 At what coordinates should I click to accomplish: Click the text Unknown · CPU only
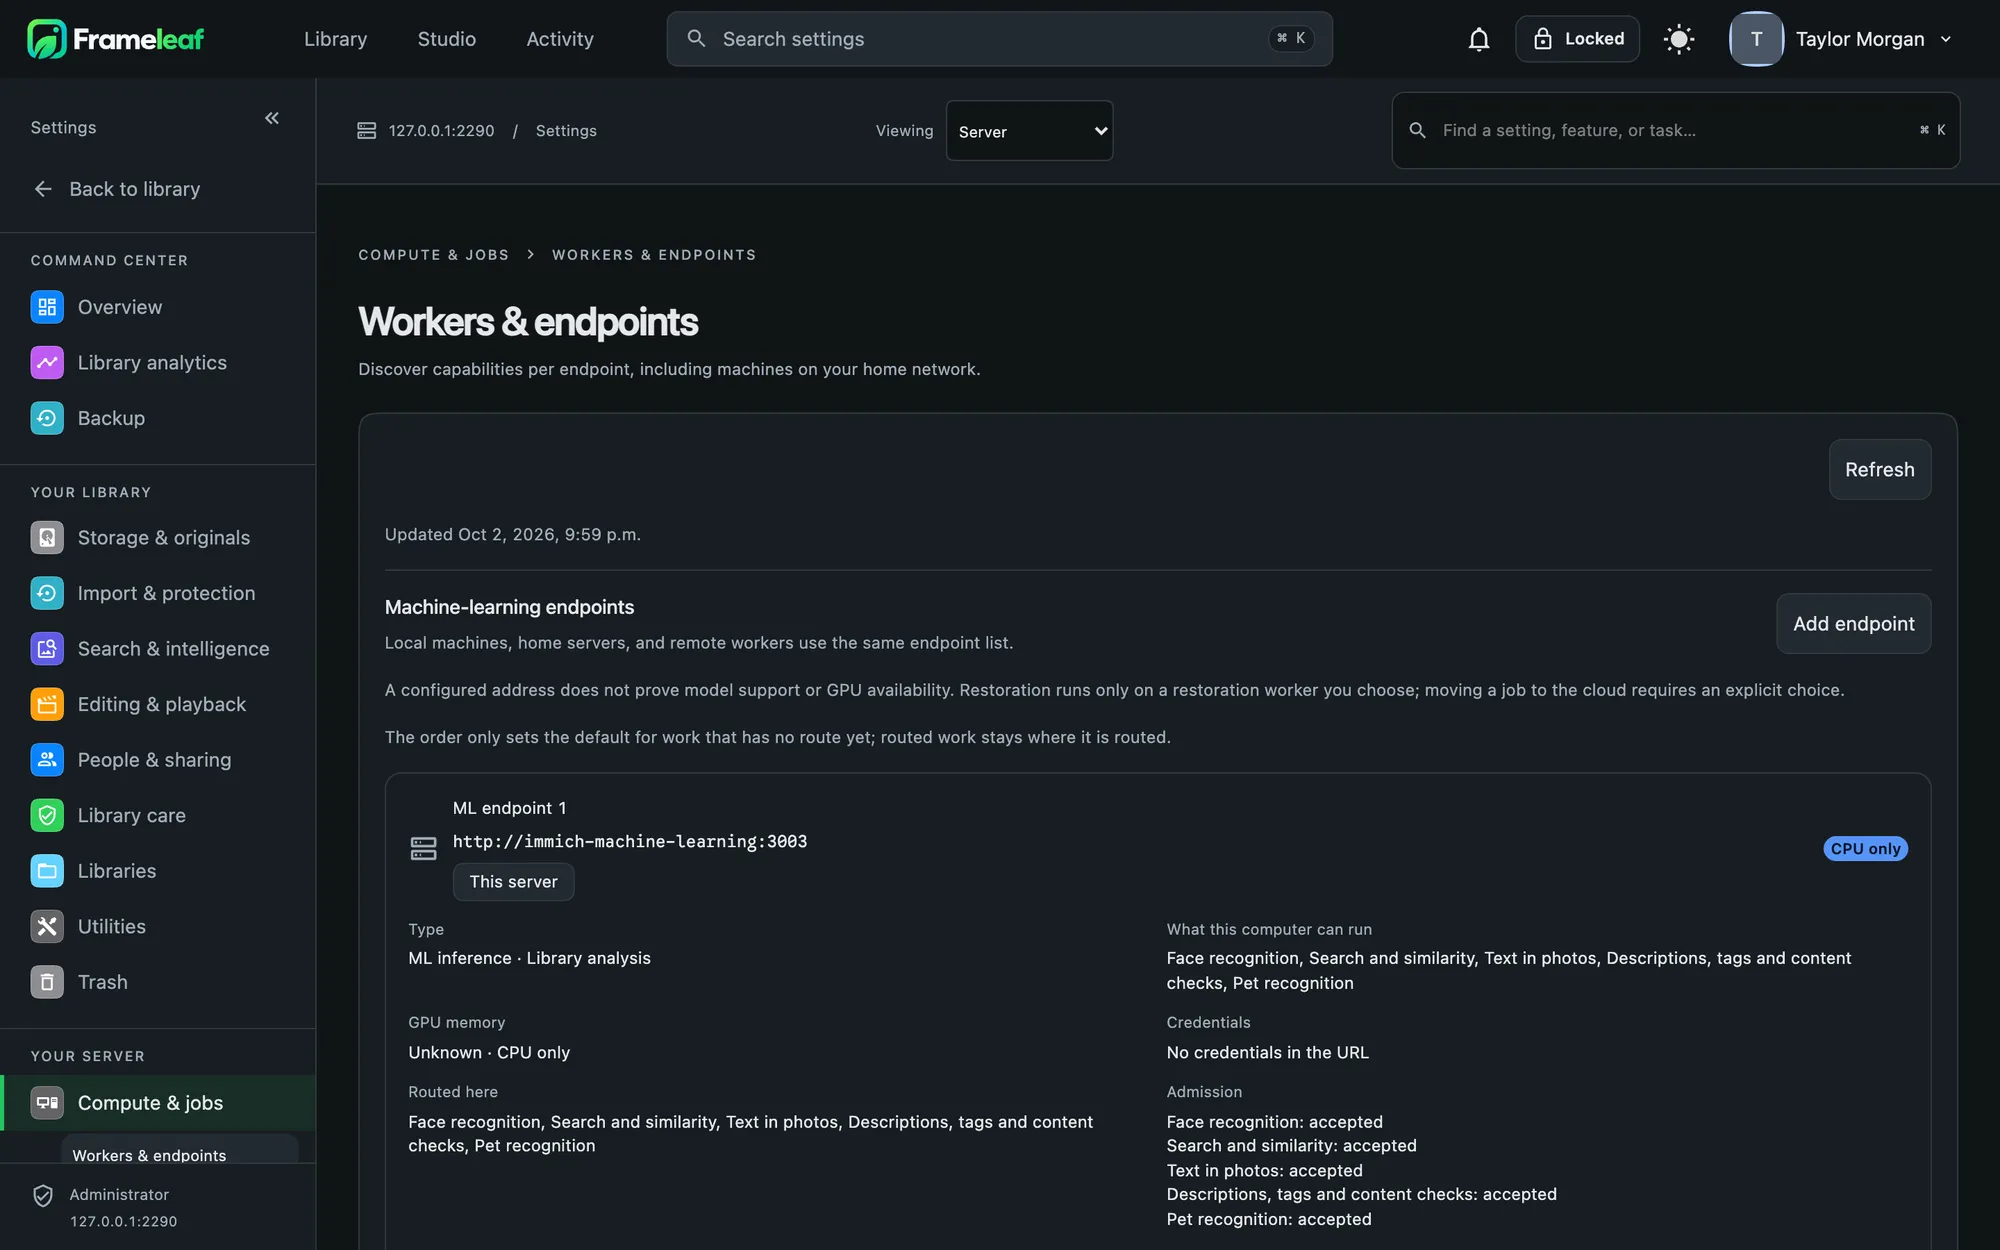pos(489,1053)
